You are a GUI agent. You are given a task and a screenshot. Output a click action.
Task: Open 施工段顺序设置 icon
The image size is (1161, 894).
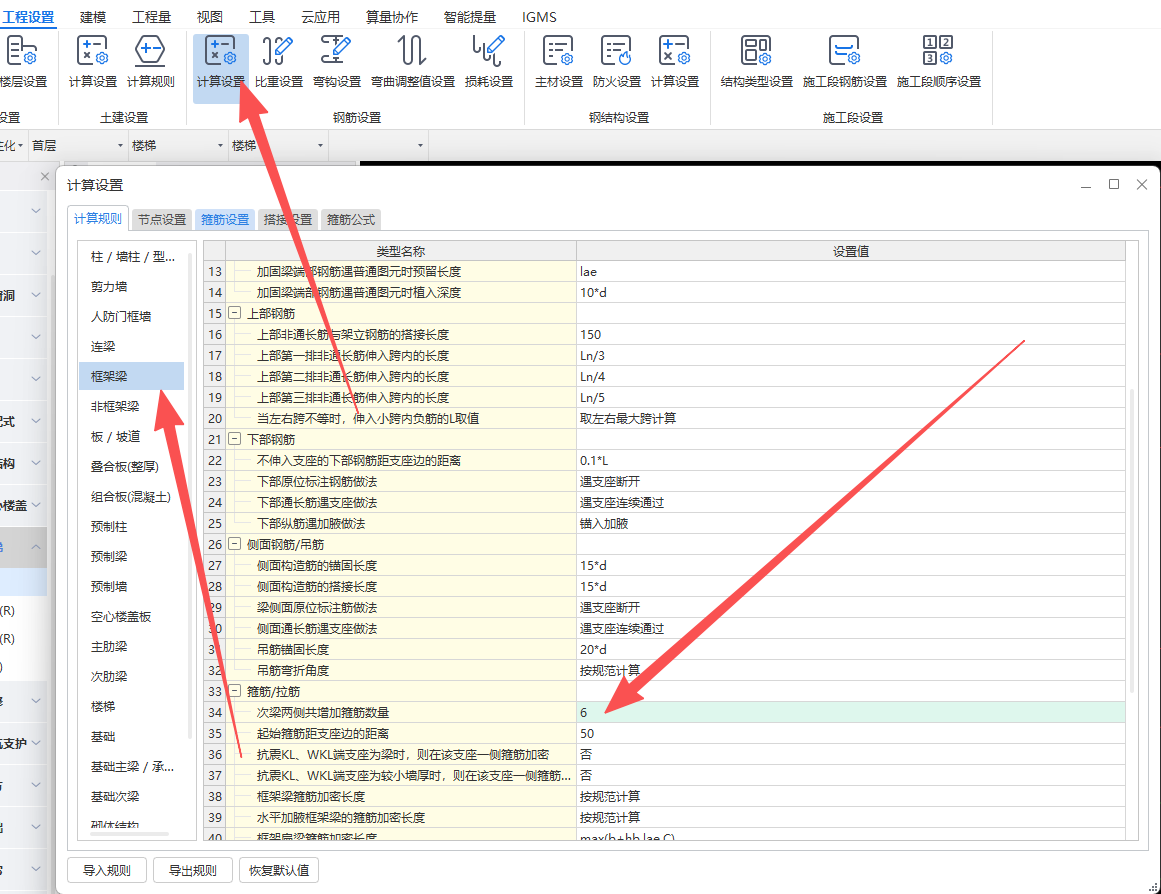(938, 62)
